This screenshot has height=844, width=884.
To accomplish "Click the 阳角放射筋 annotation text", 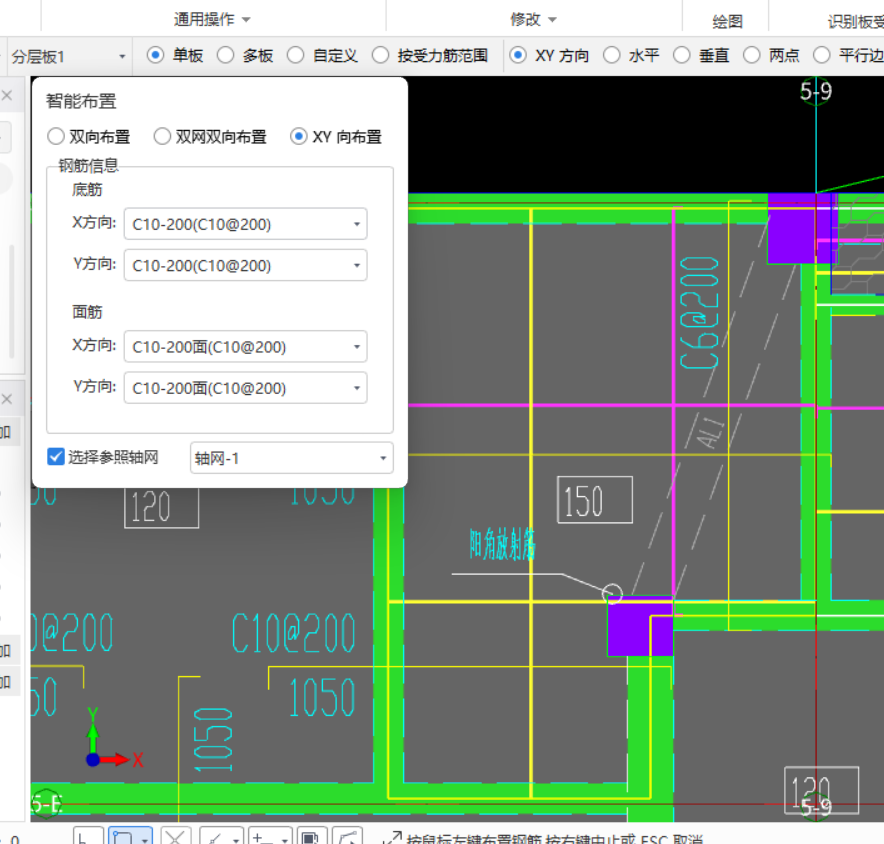I will pyautogui.click(x=502, y=544).
